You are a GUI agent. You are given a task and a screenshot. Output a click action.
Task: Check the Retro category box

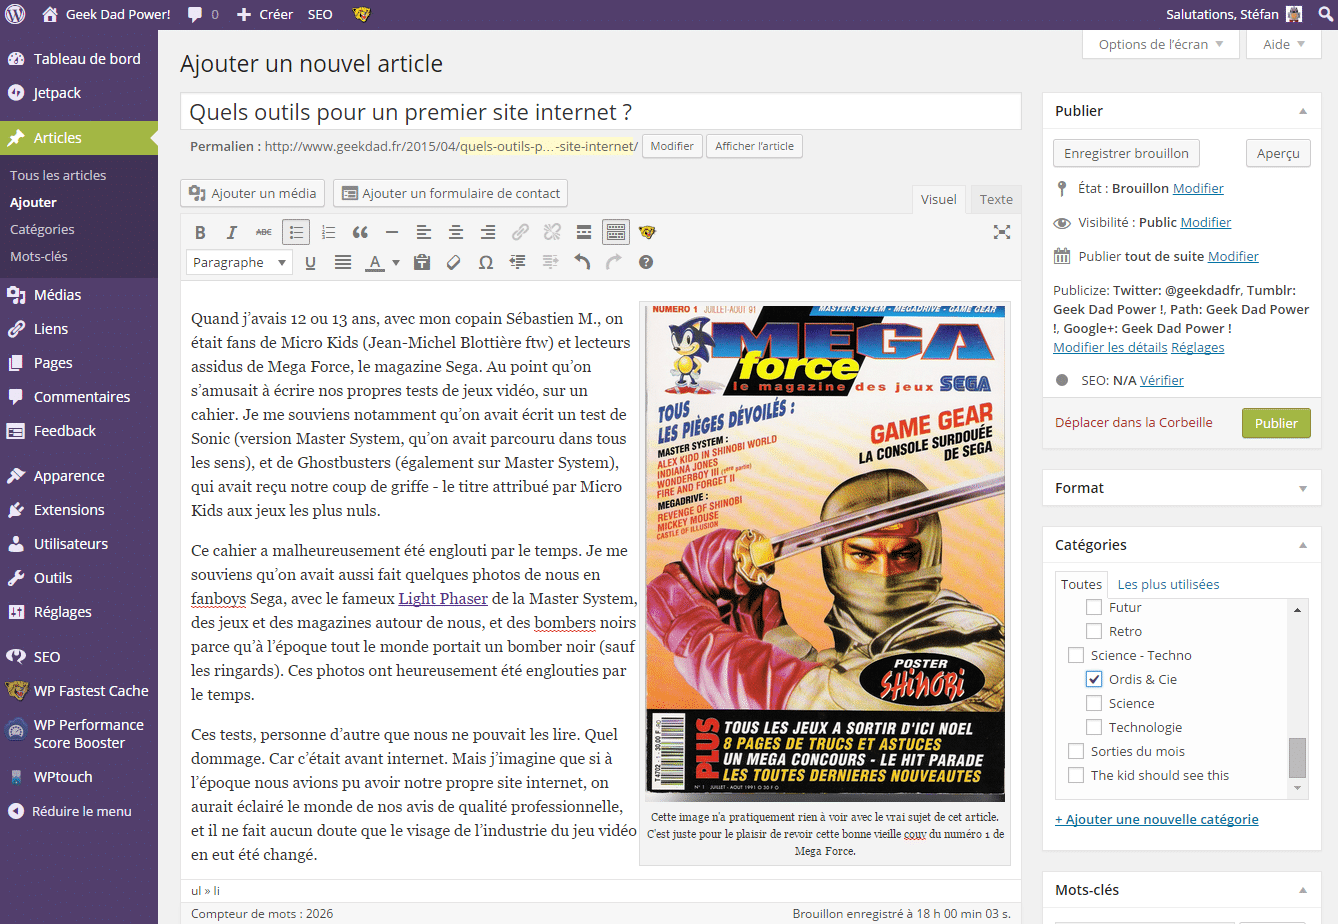1094,631
